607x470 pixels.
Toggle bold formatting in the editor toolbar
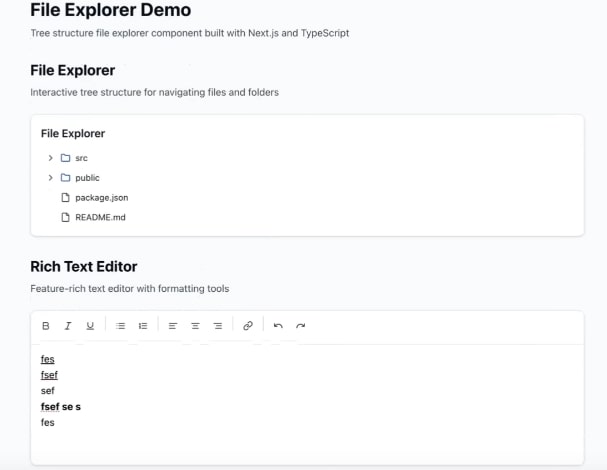(x=46, y=326)
